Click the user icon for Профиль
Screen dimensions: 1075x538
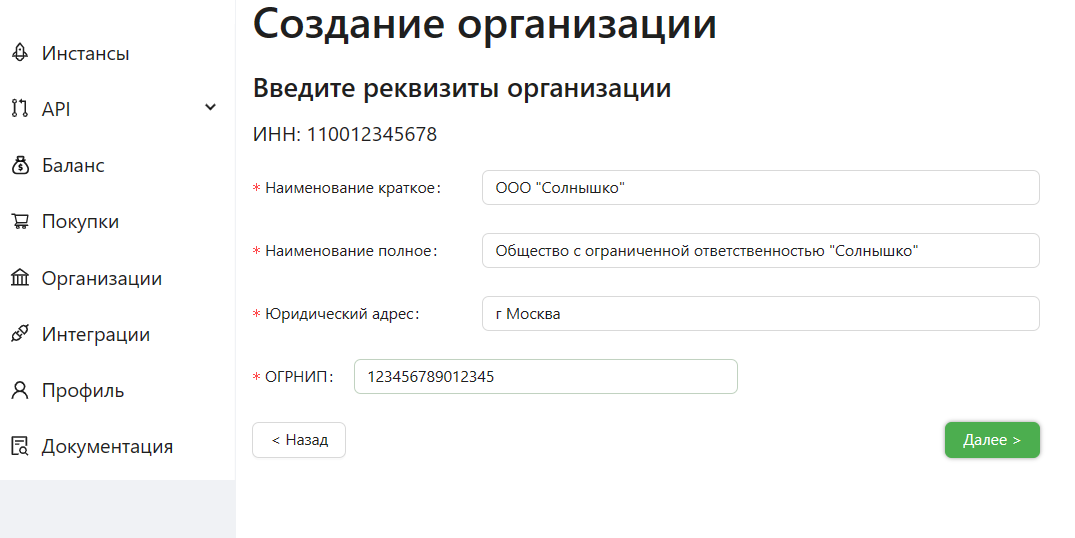19,390
